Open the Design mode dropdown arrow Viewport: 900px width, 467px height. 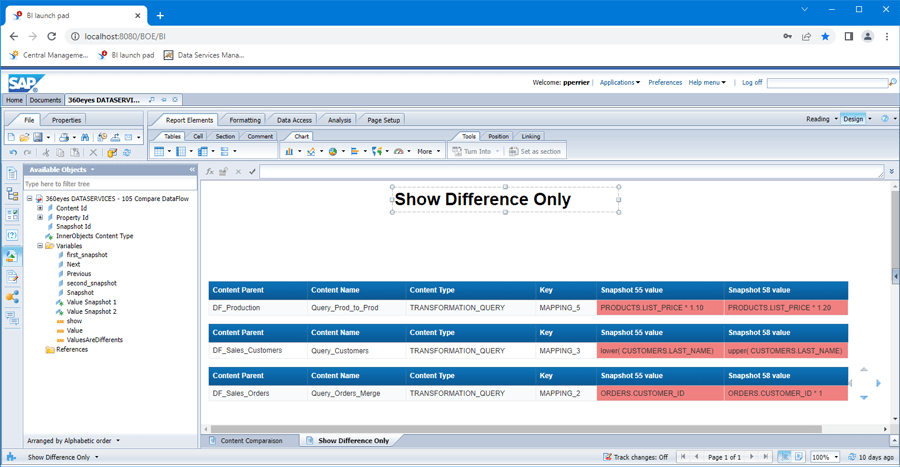(870, 119)
